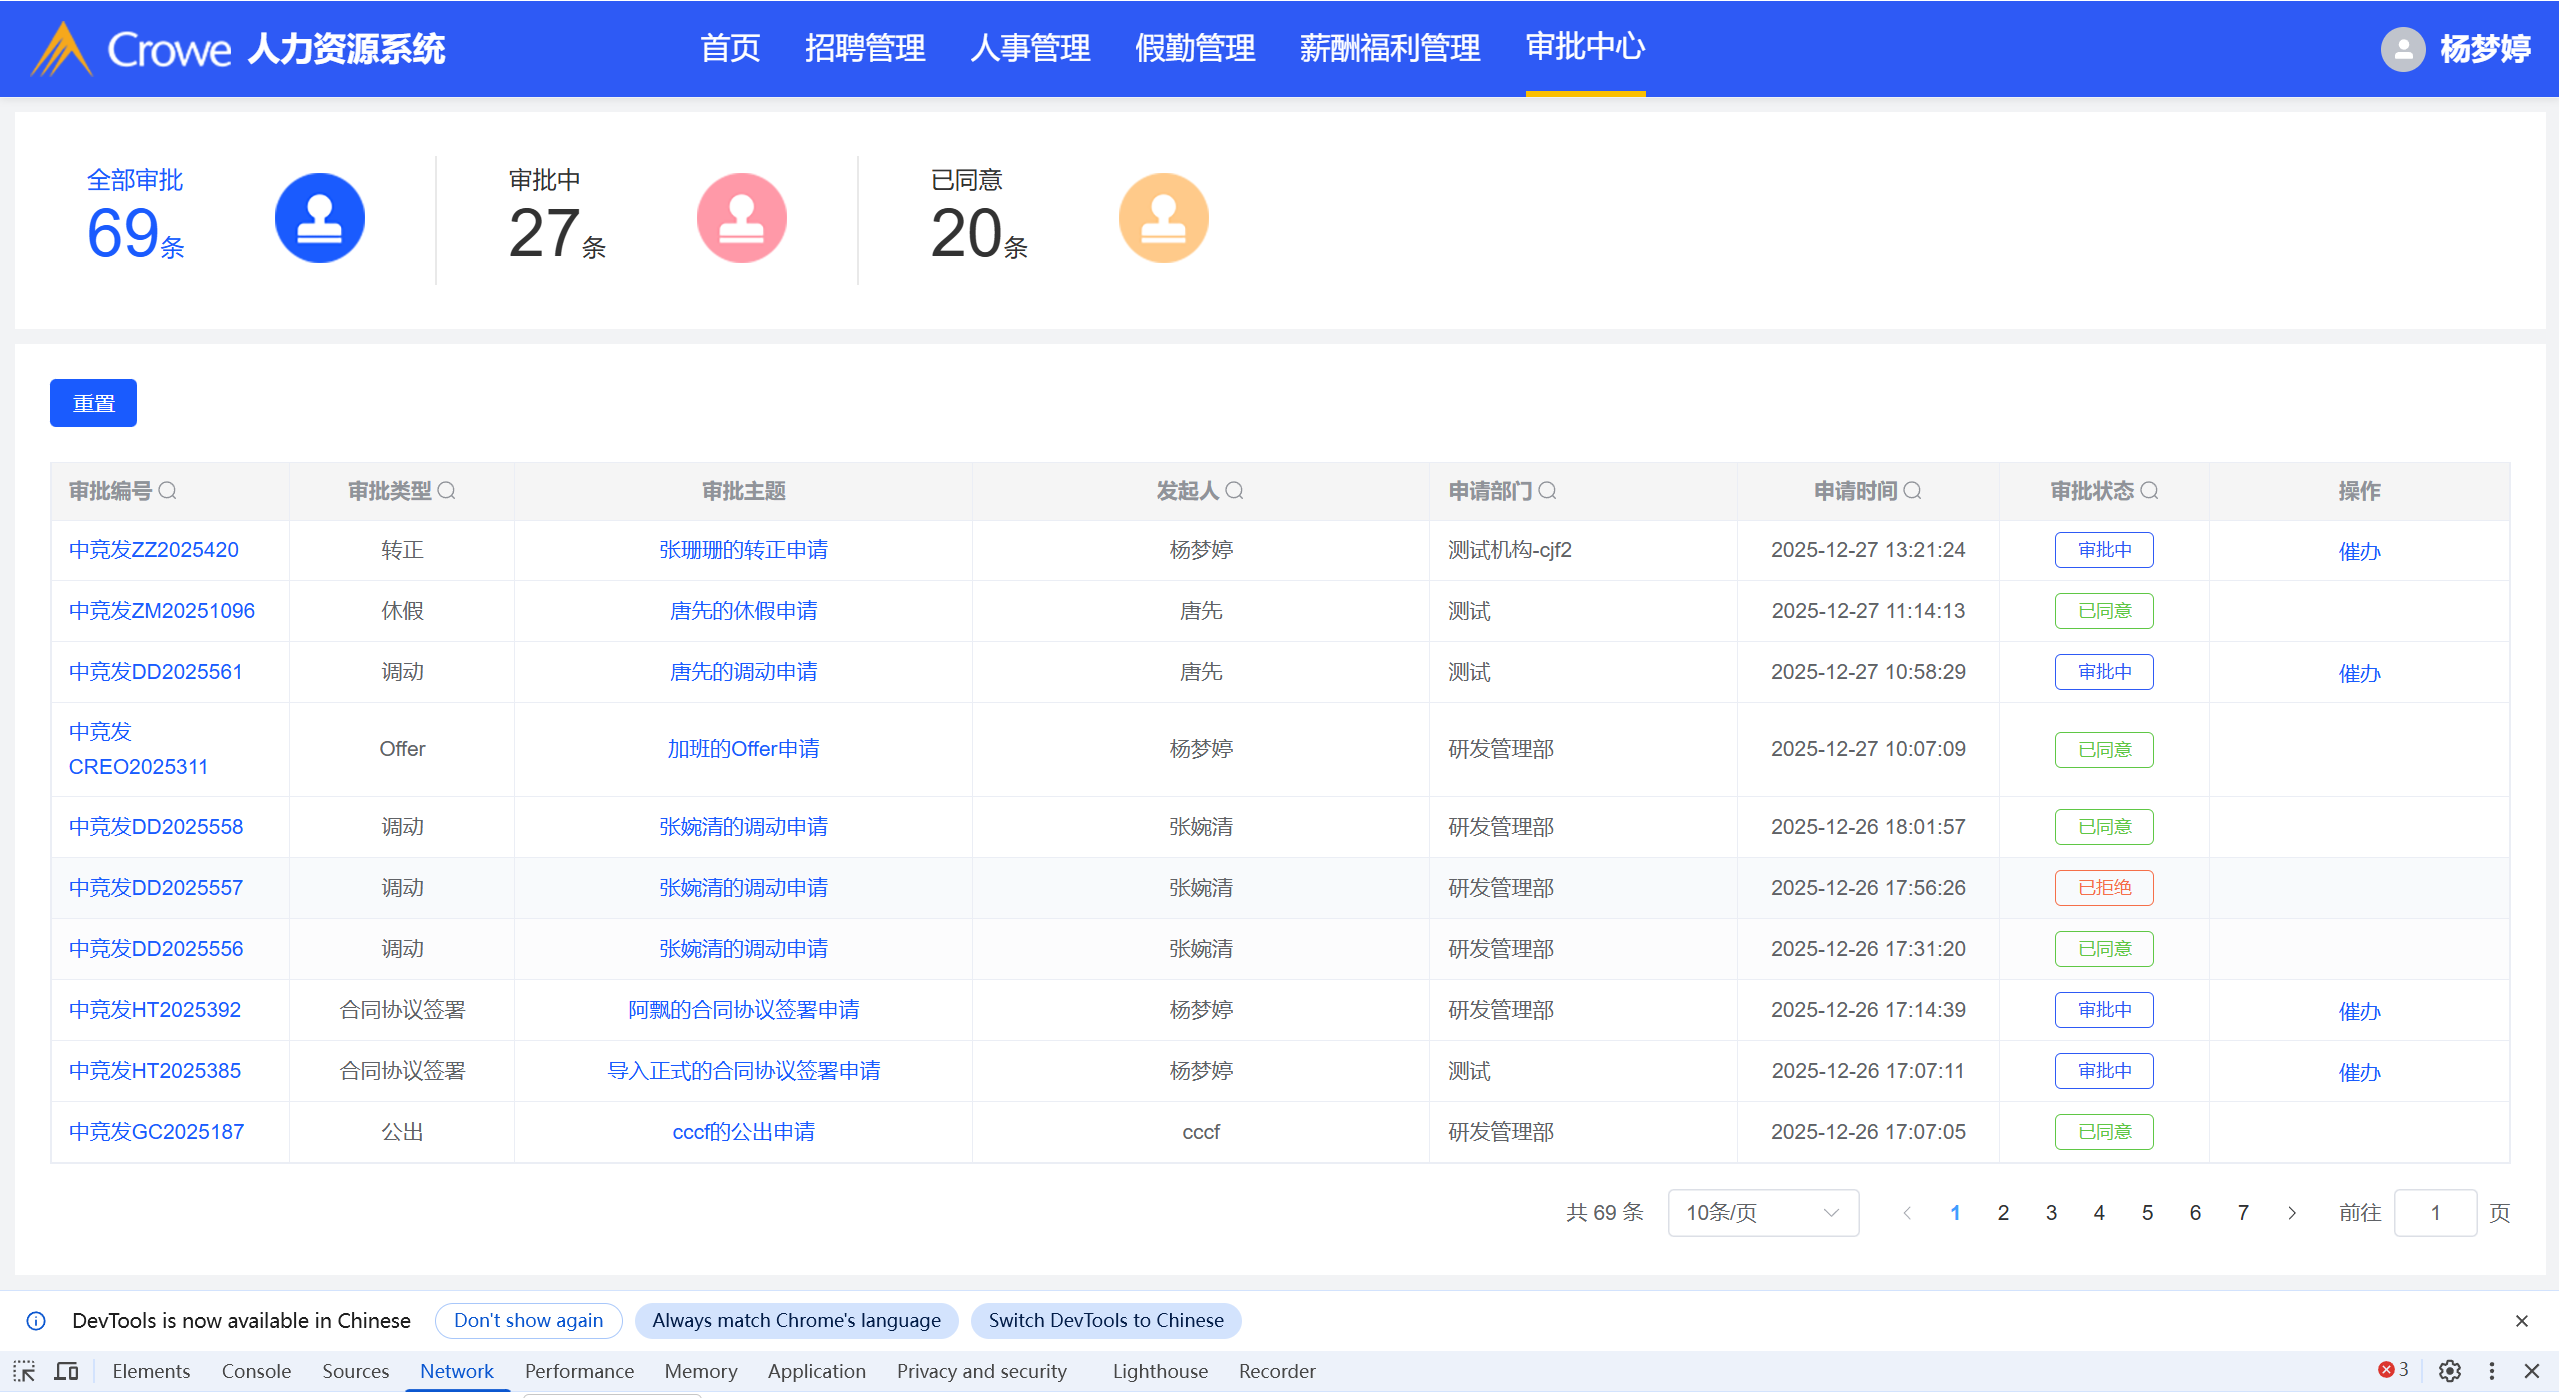Click the search icon beside 申请部门 header
Screen dimensions: 2559x1398
click(1548, 491)
